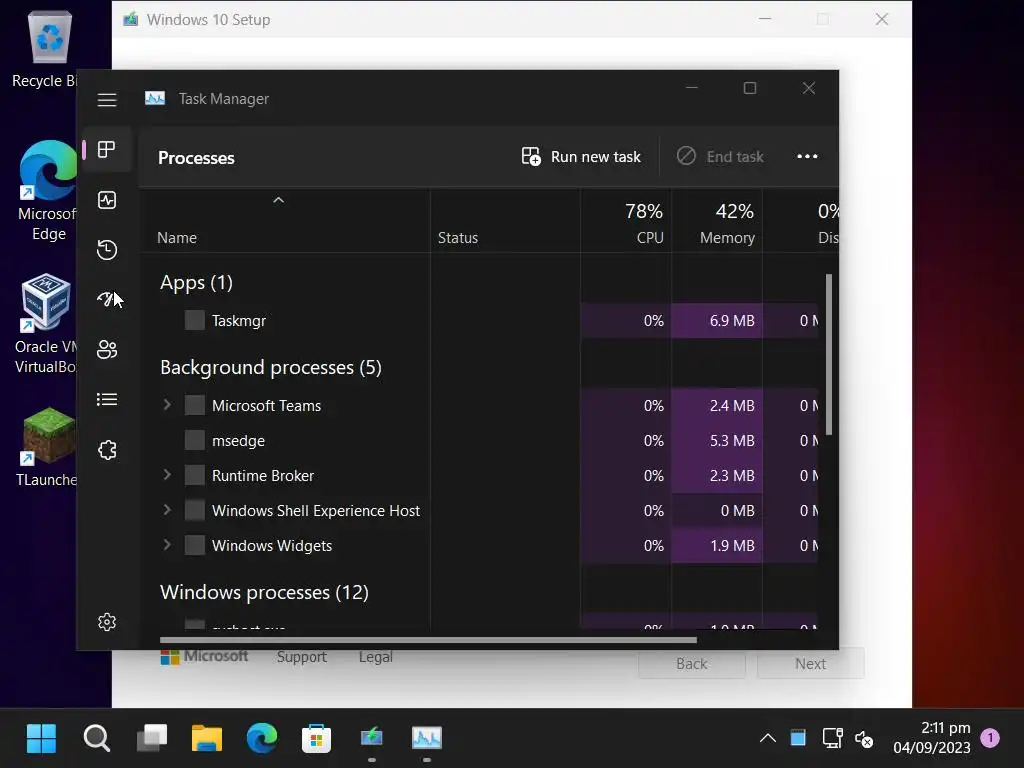The width and height of the screenshot is (1024, 768).
Task: Open TLauncher desktop shortcut
Action: point(47,447)
